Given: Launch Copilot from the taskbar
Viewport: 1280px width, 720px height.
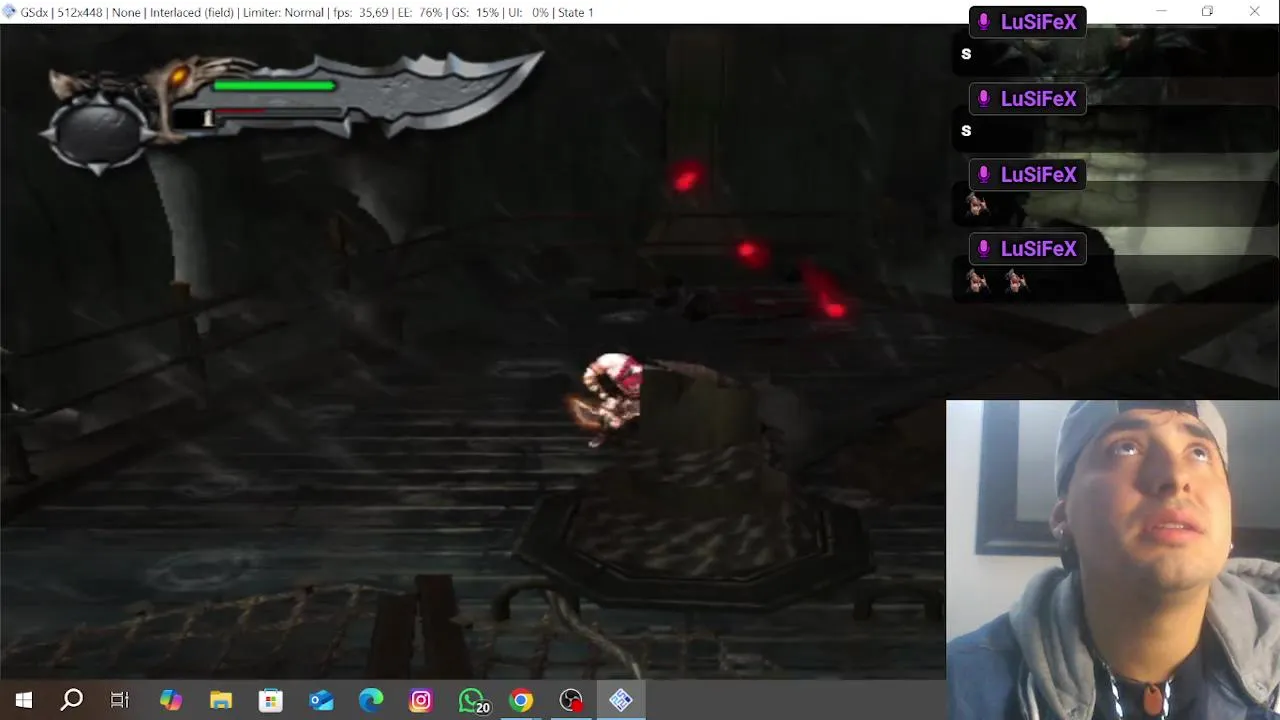Looking at the screenshot, I should click(x=171, y=700).
